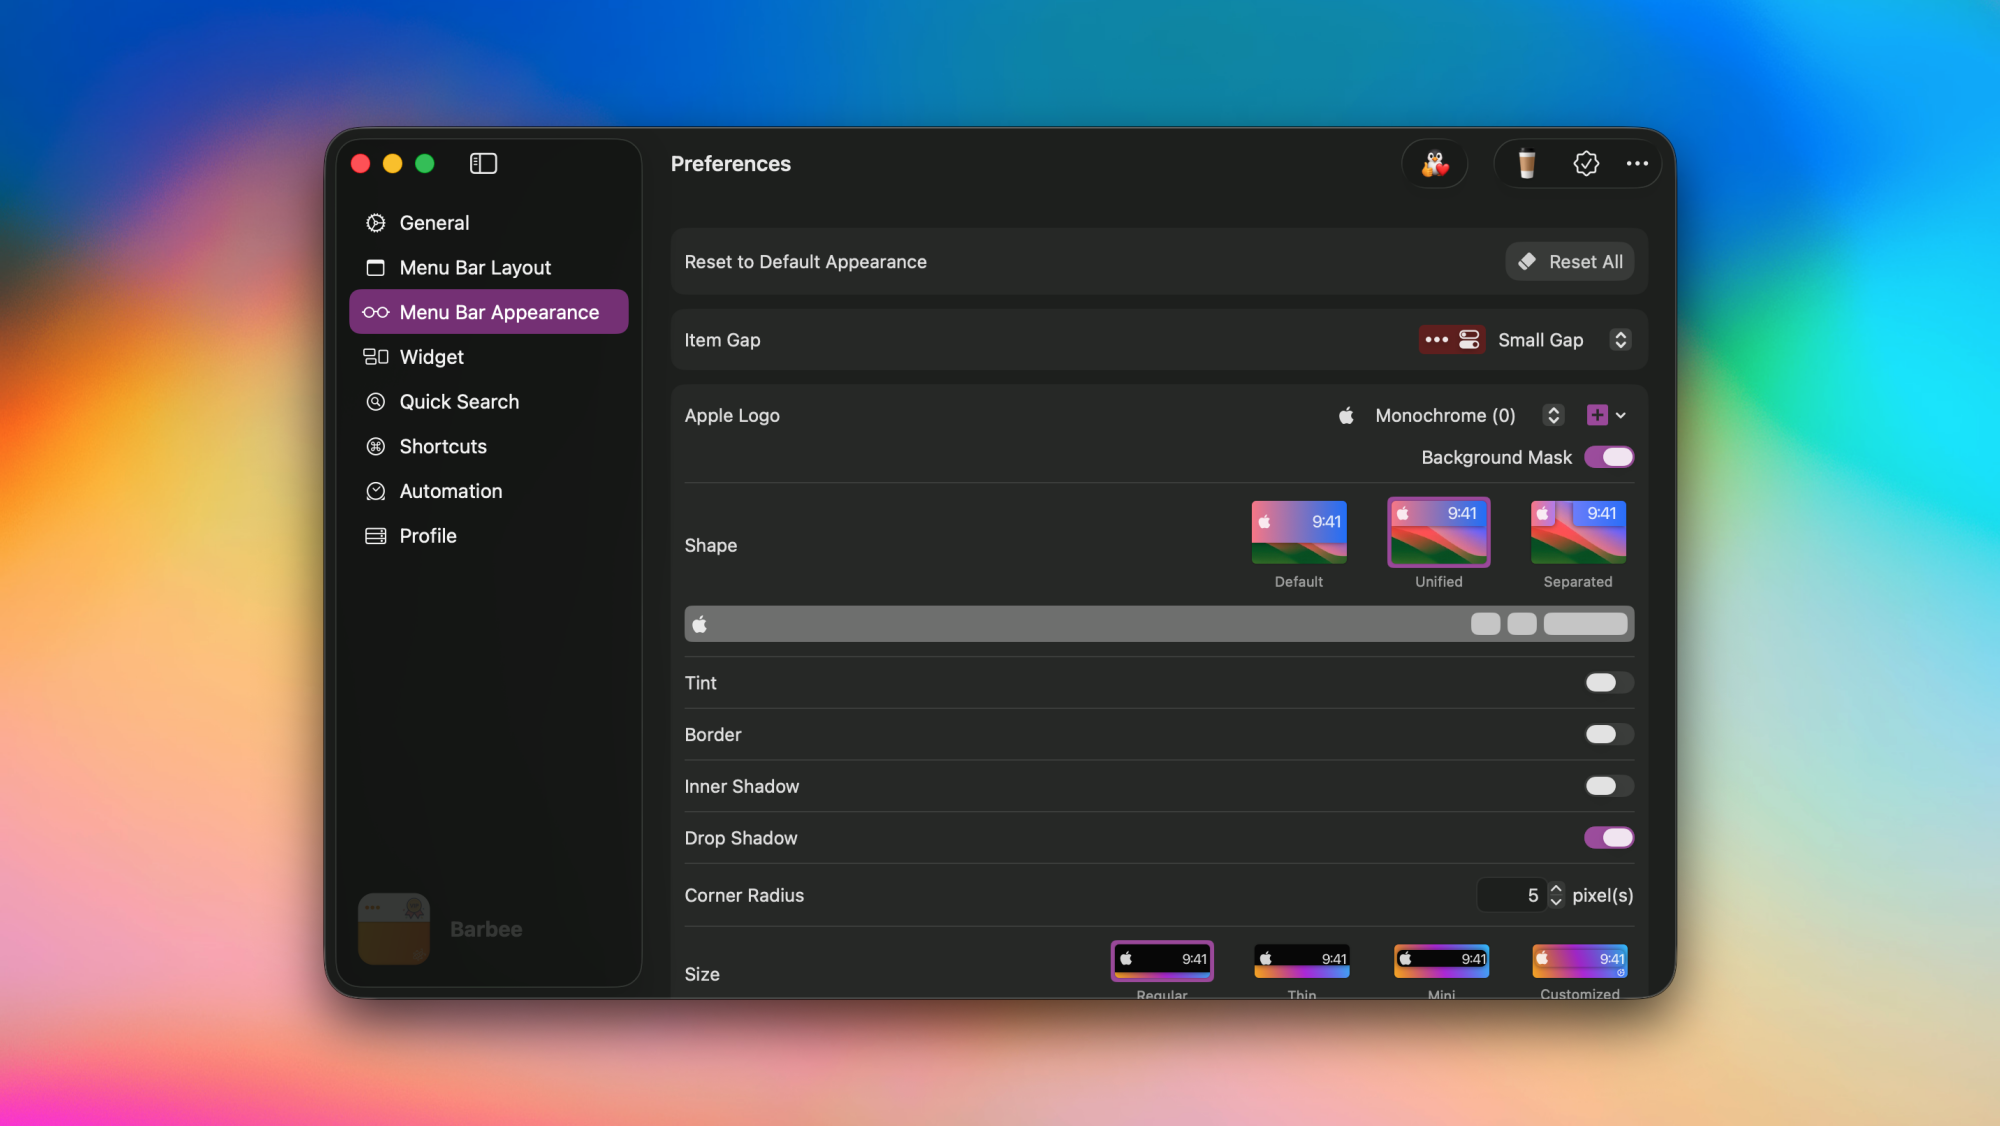The height and width of the screenshot is (1126, 2000).
Task: Open the Widget preferences section
Action: pos(431,357)
